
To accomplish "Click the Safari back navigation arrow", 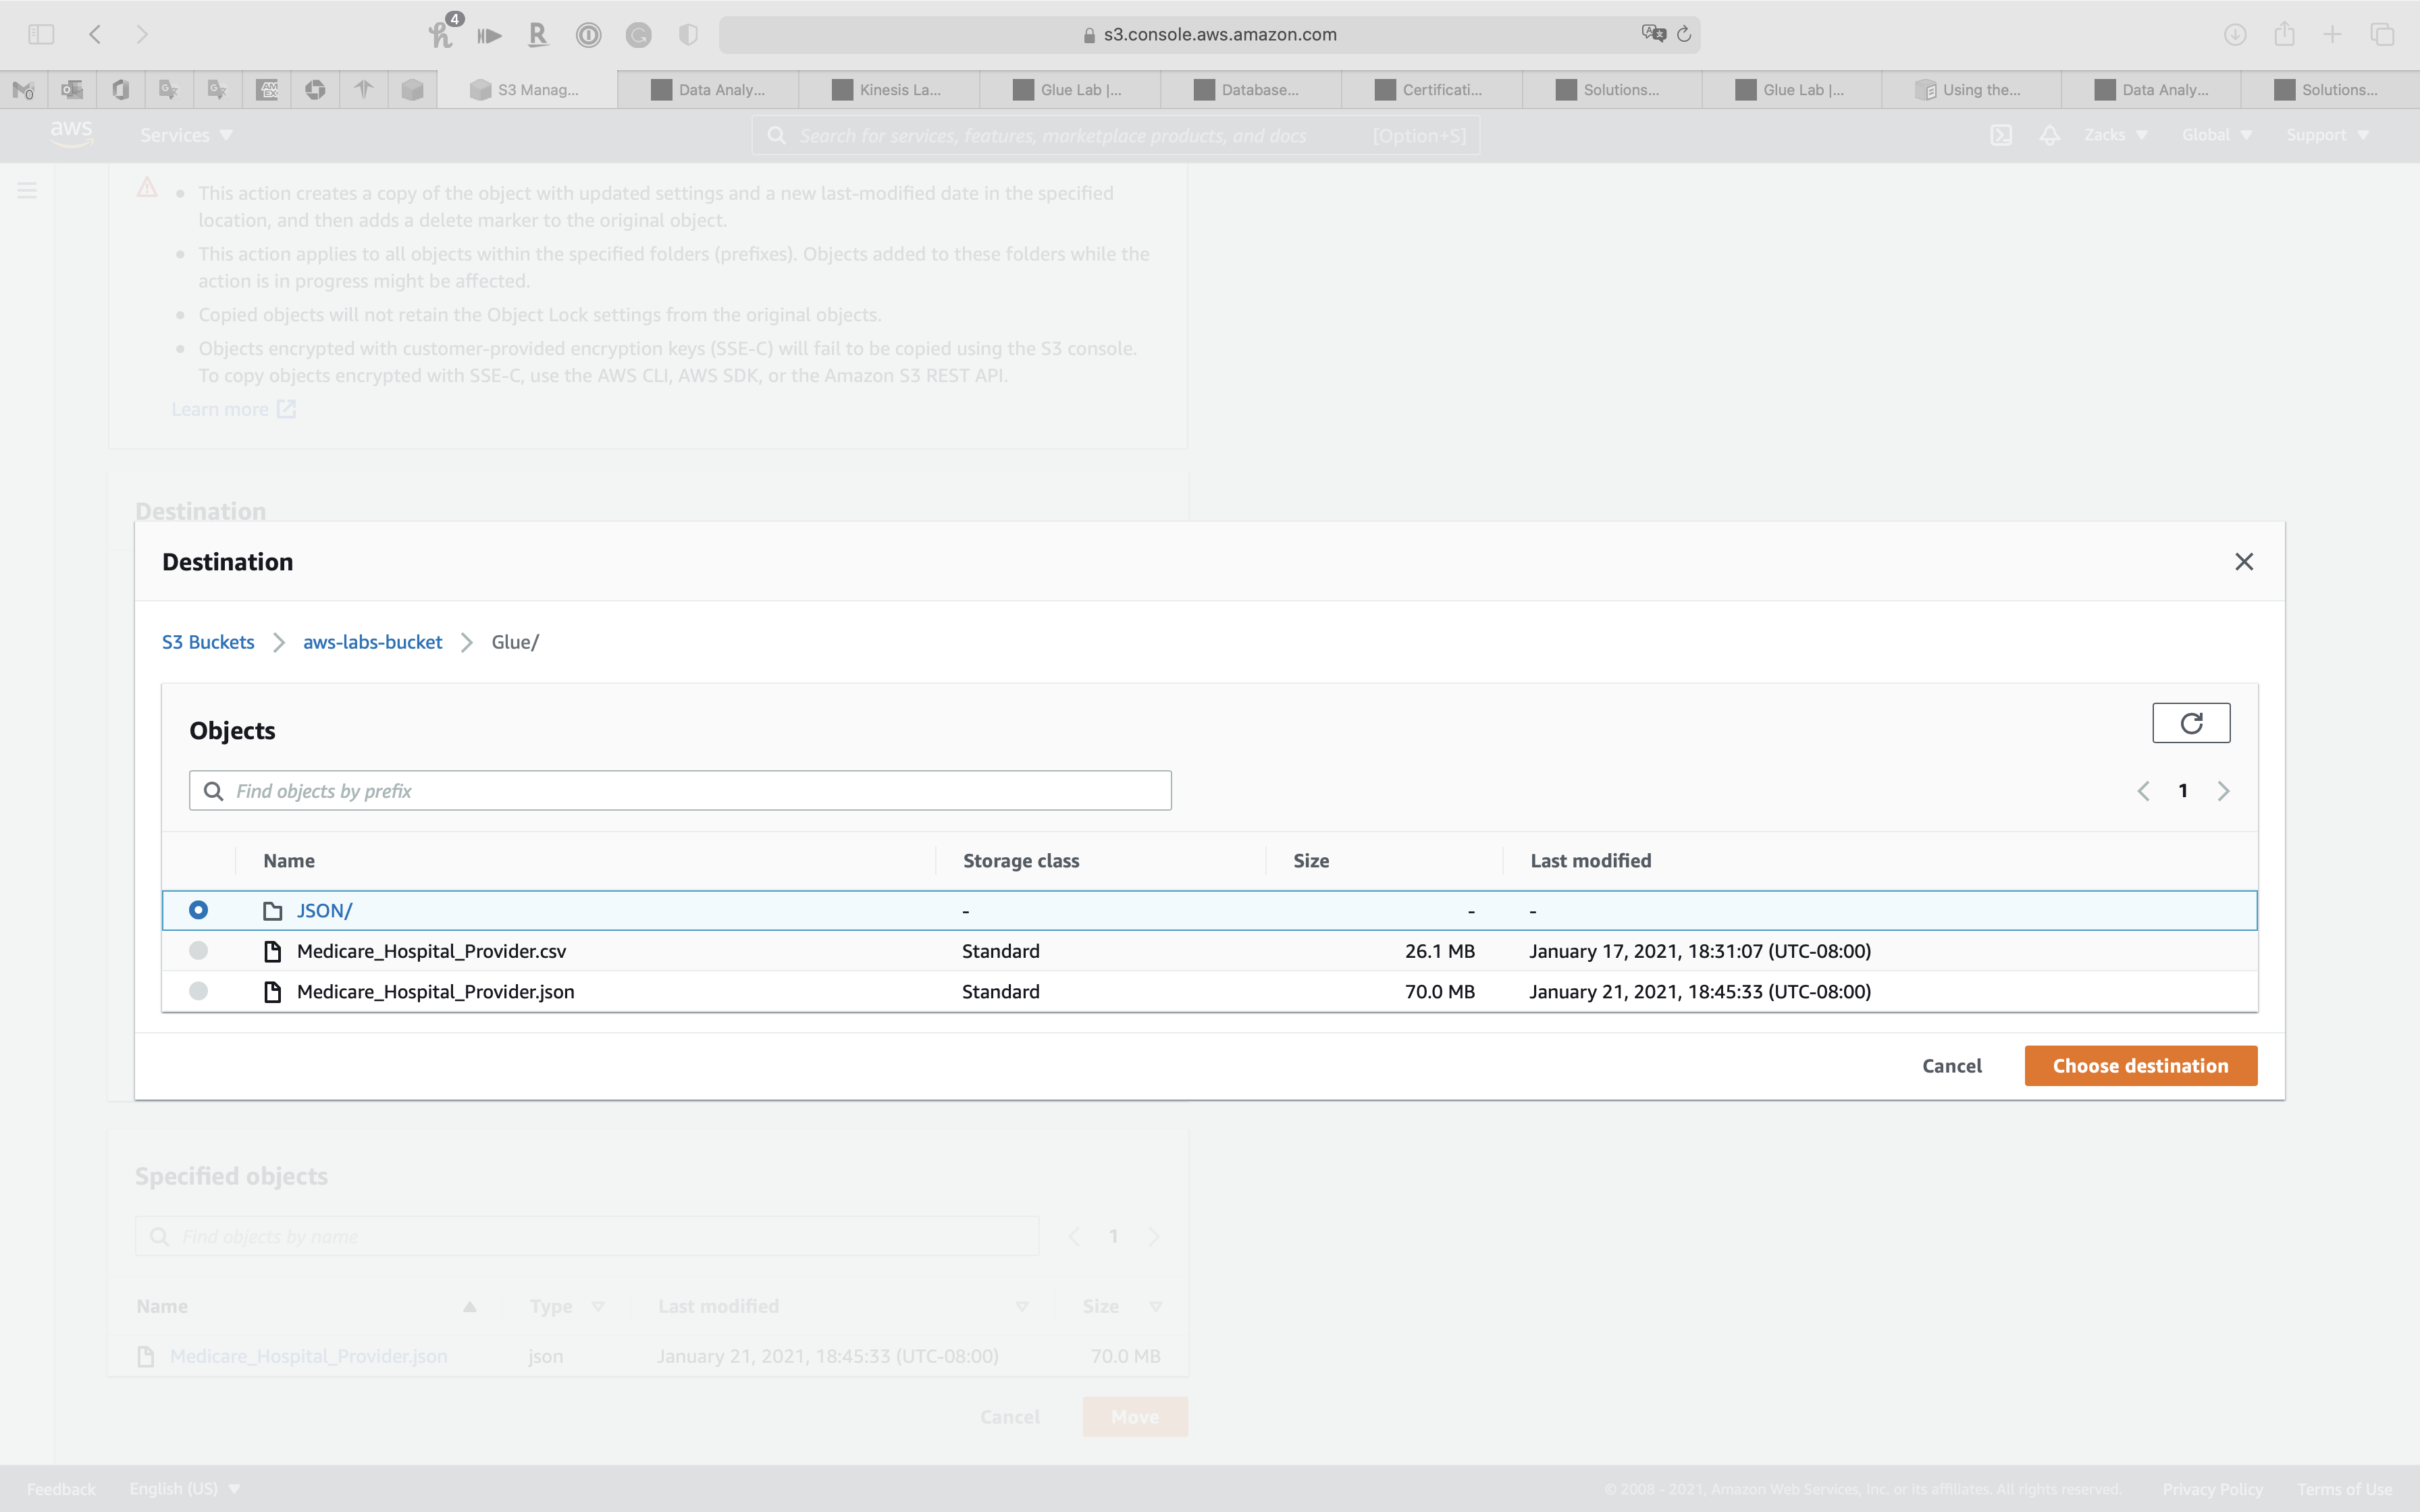I will (95, 34).
